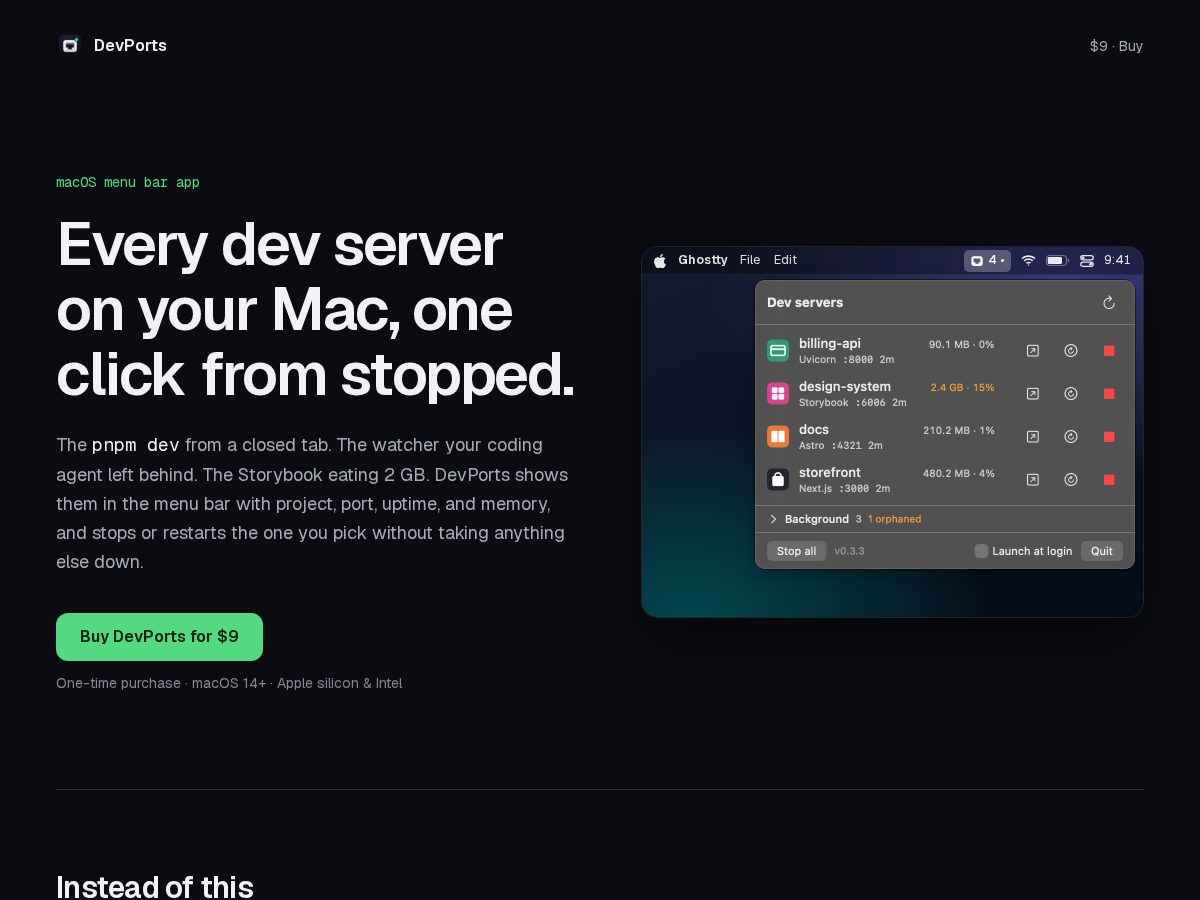Click the billing-api server name

point(830,343)
